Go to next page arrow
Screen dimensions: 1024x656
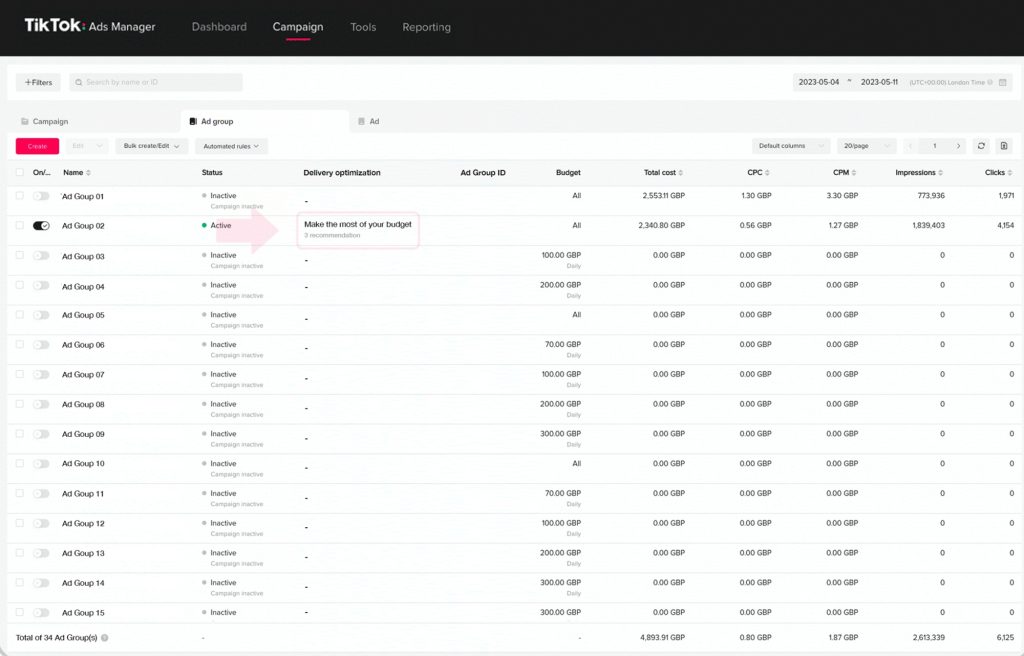tap(958, 146)
